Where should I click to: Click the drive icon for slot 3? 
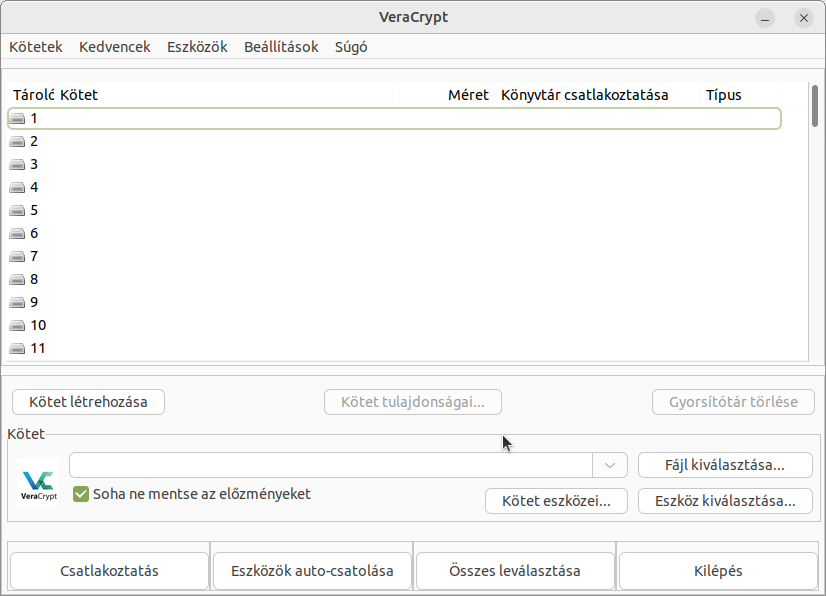17,164
